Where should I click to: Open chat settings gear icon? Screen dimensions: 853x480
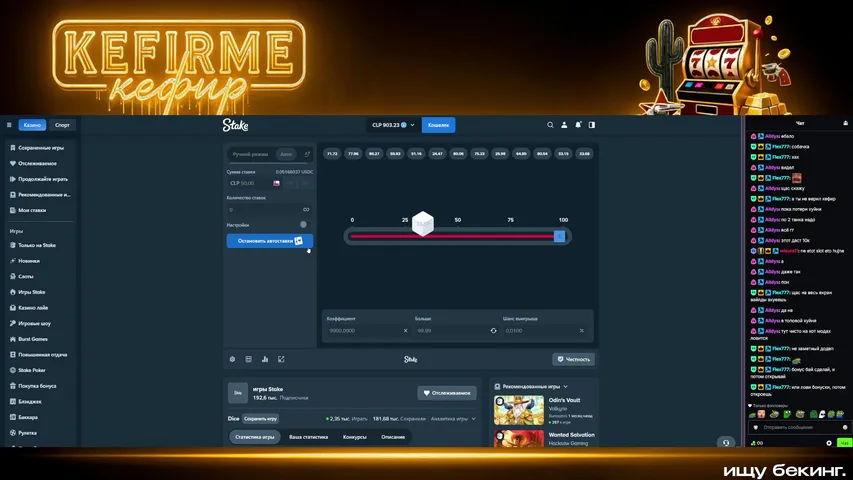point(829,443)
